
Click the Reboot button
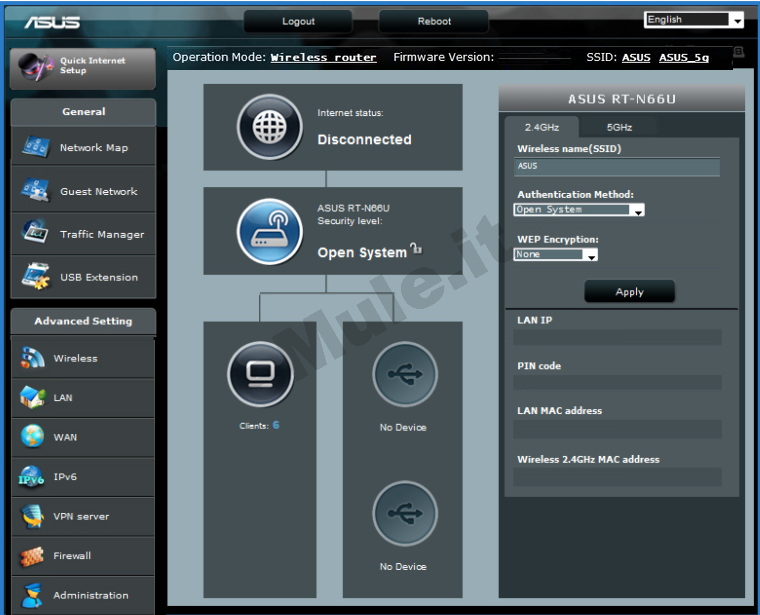434,21
